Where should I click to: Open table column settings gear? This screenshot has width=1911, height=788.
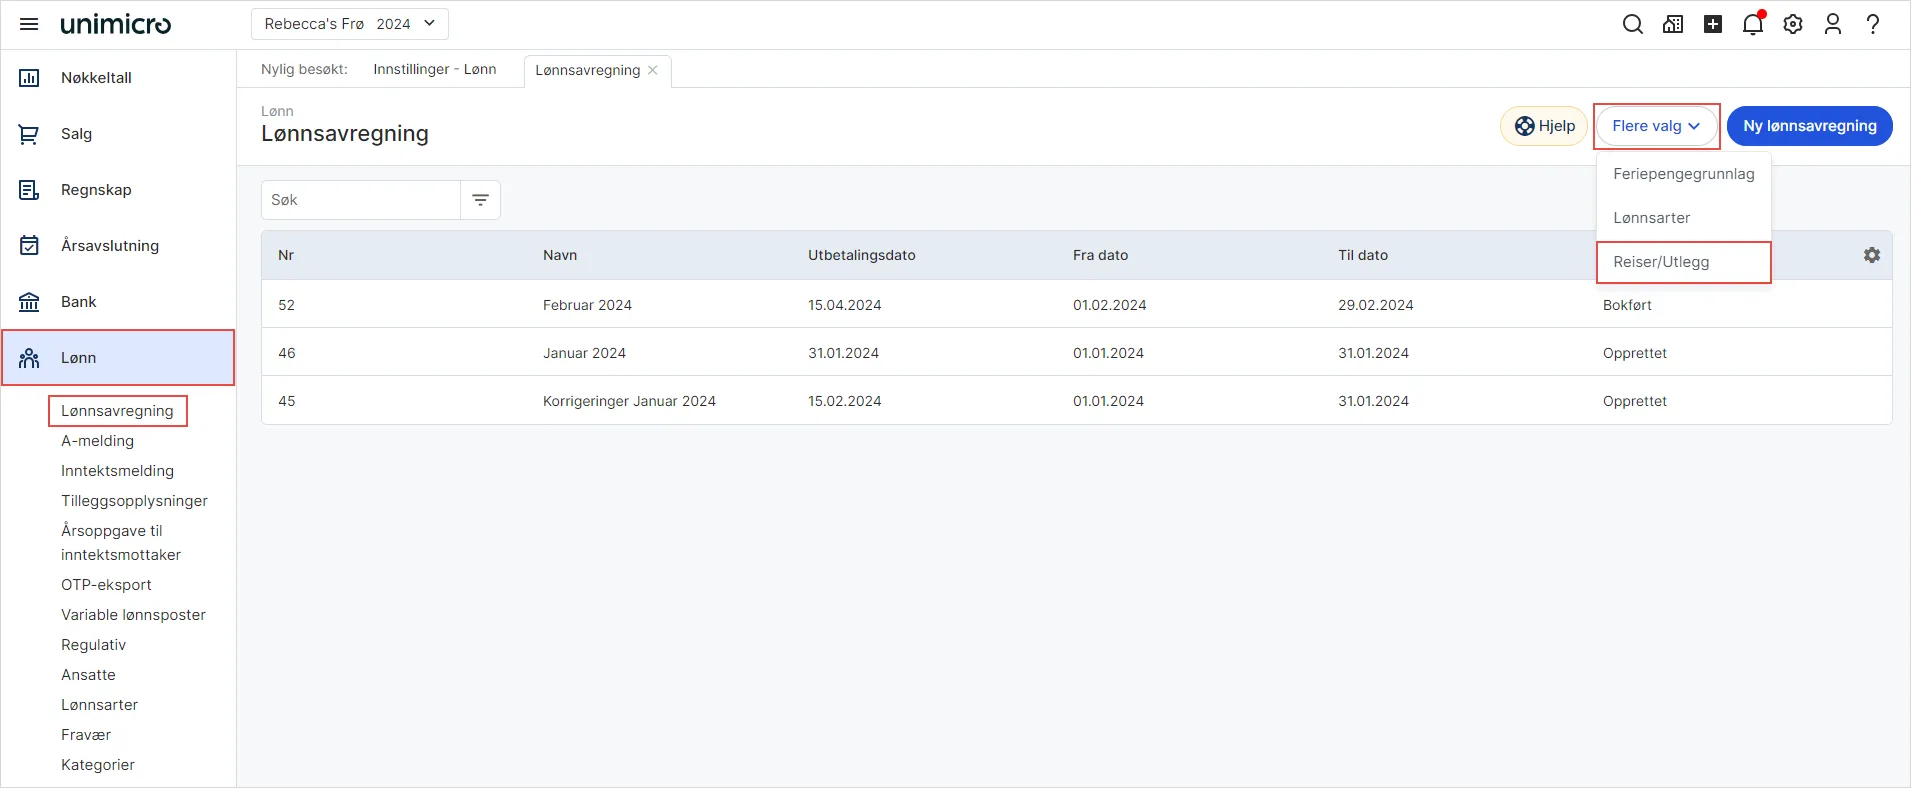coord(1872,255)
